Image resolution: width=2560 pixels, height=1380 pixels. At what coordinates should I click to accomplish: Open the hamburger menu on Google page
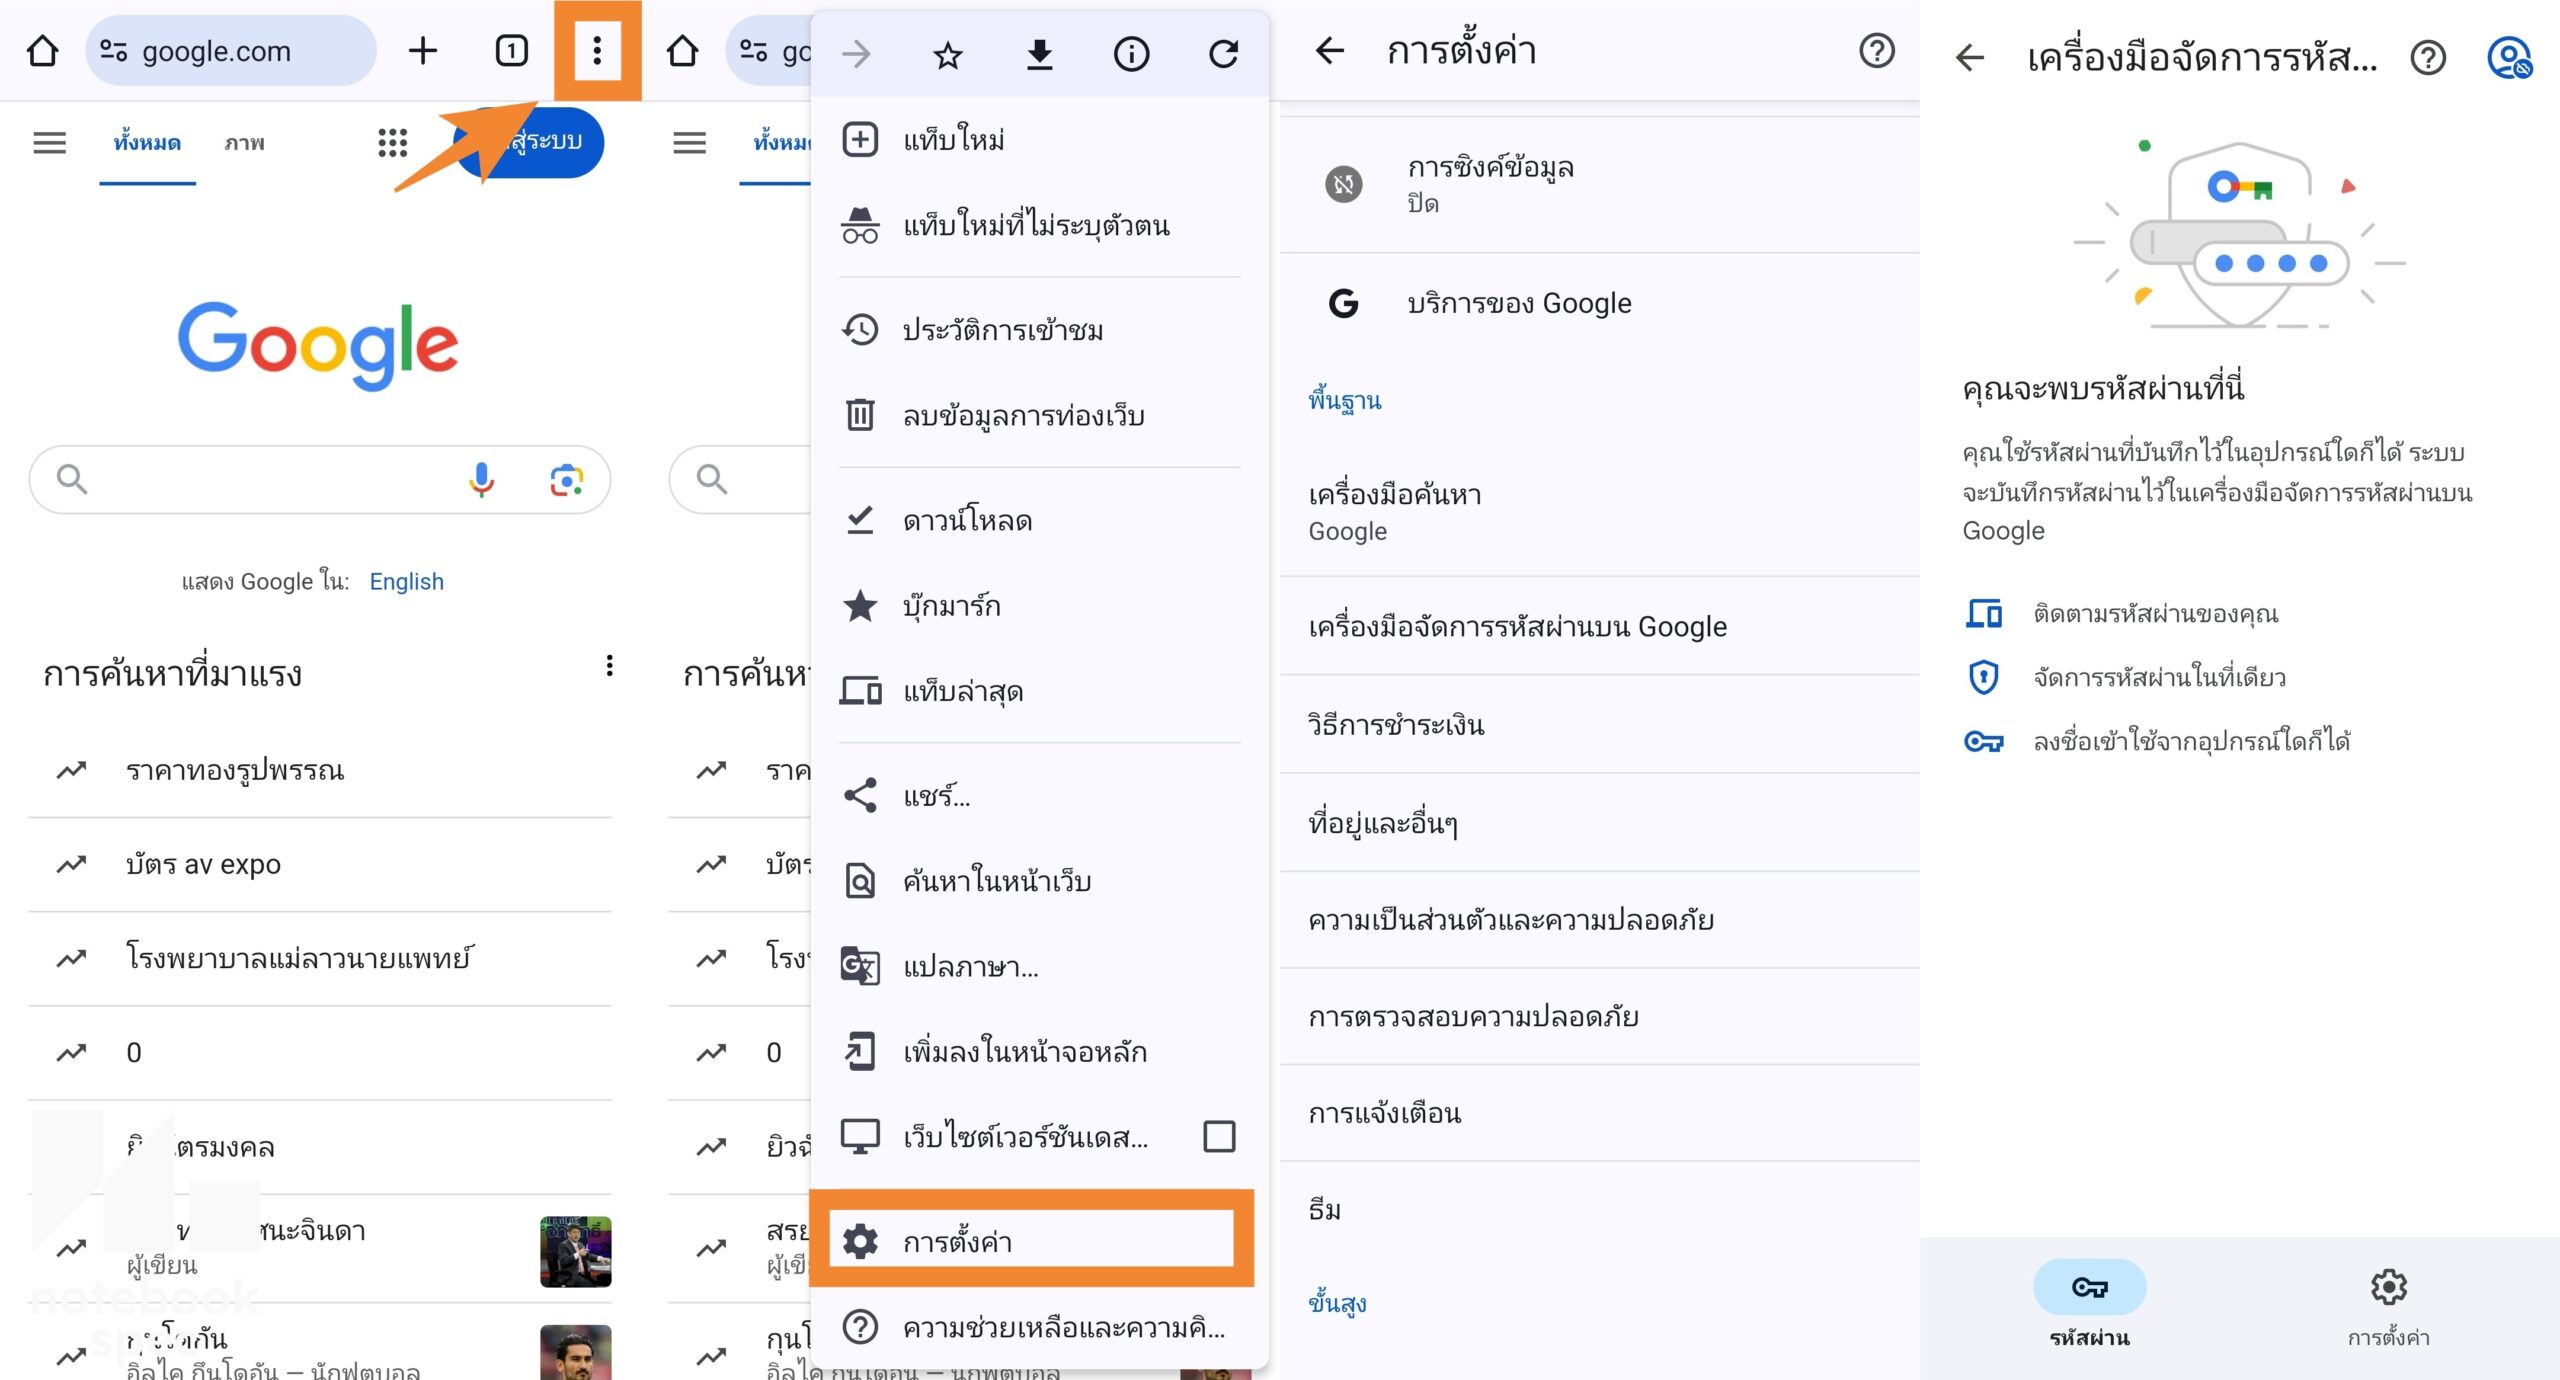tap(50, 143)
